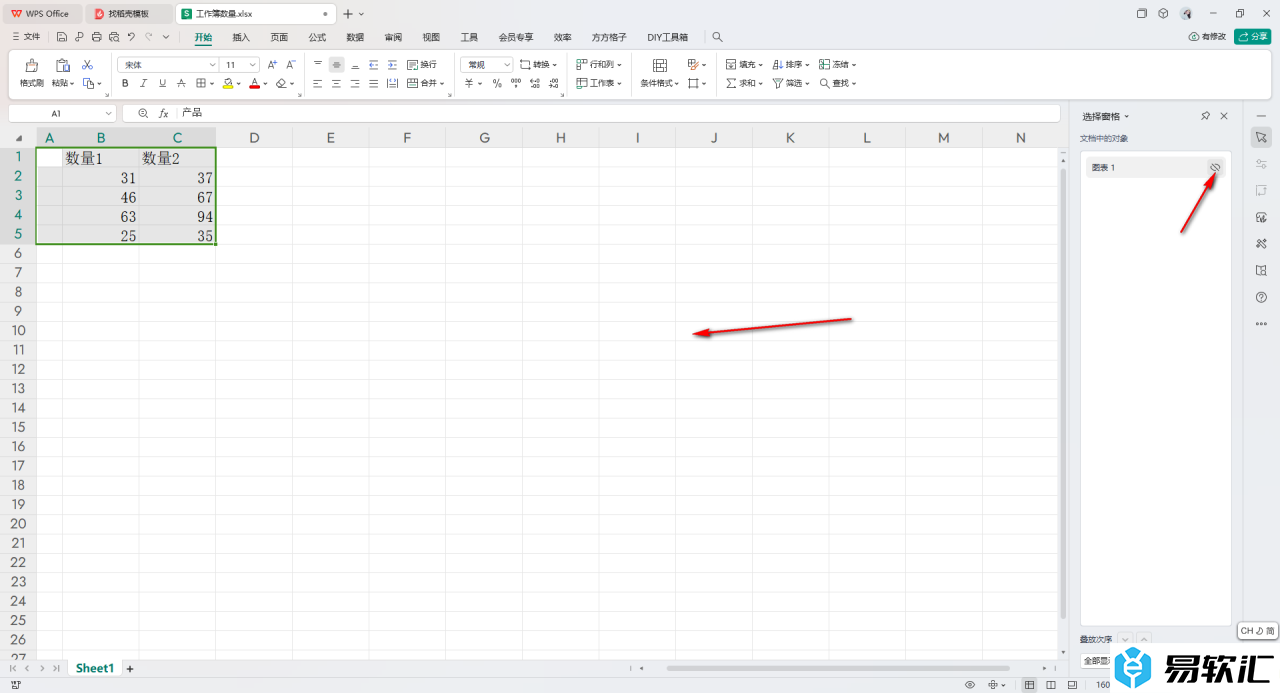Click the Save icon in quick toolbar
The image size is (1280, 693).
pos(62,37)
